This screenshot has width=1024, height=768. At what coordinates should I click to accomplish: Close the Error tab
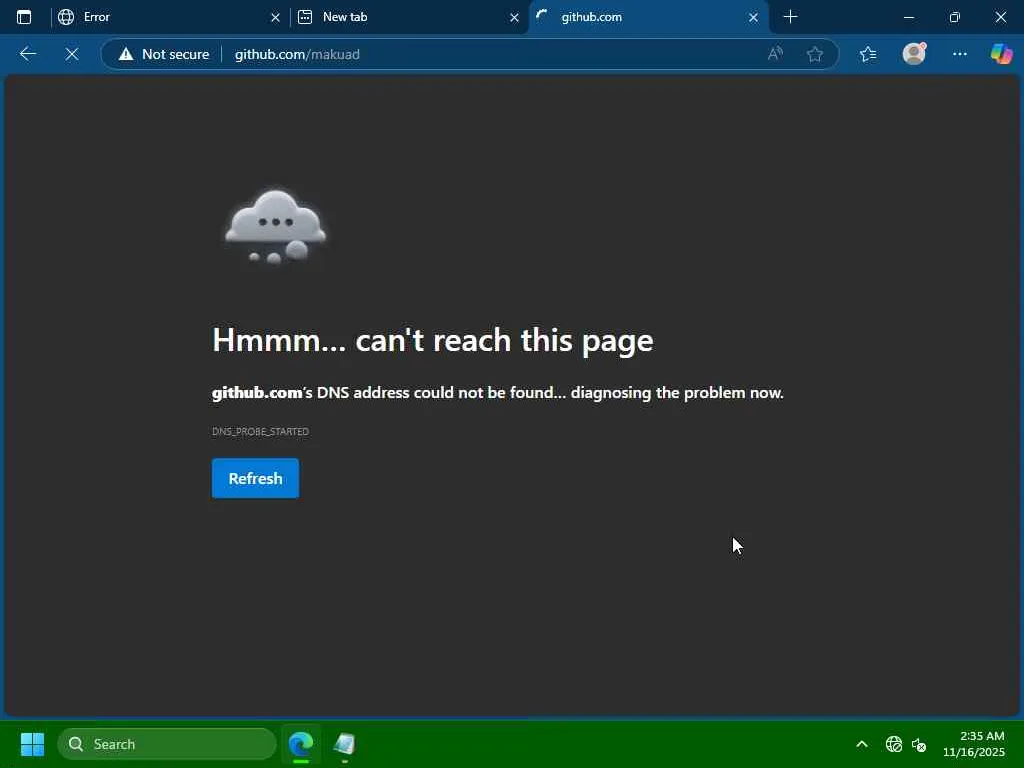(x=275, y=18)
